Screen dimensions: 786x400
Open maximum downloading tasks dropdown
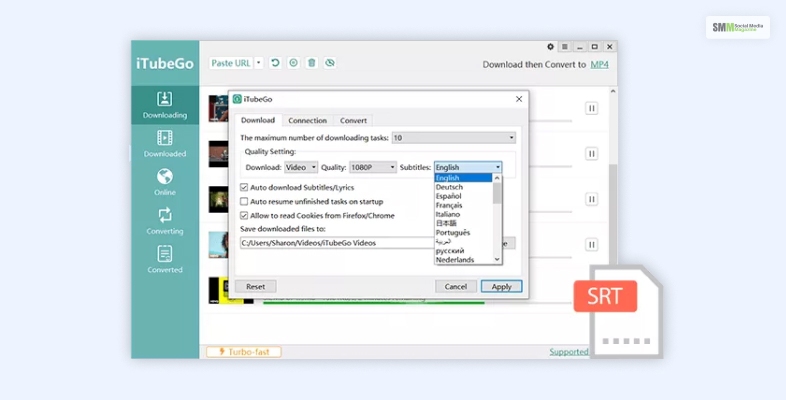pos(454,137)
